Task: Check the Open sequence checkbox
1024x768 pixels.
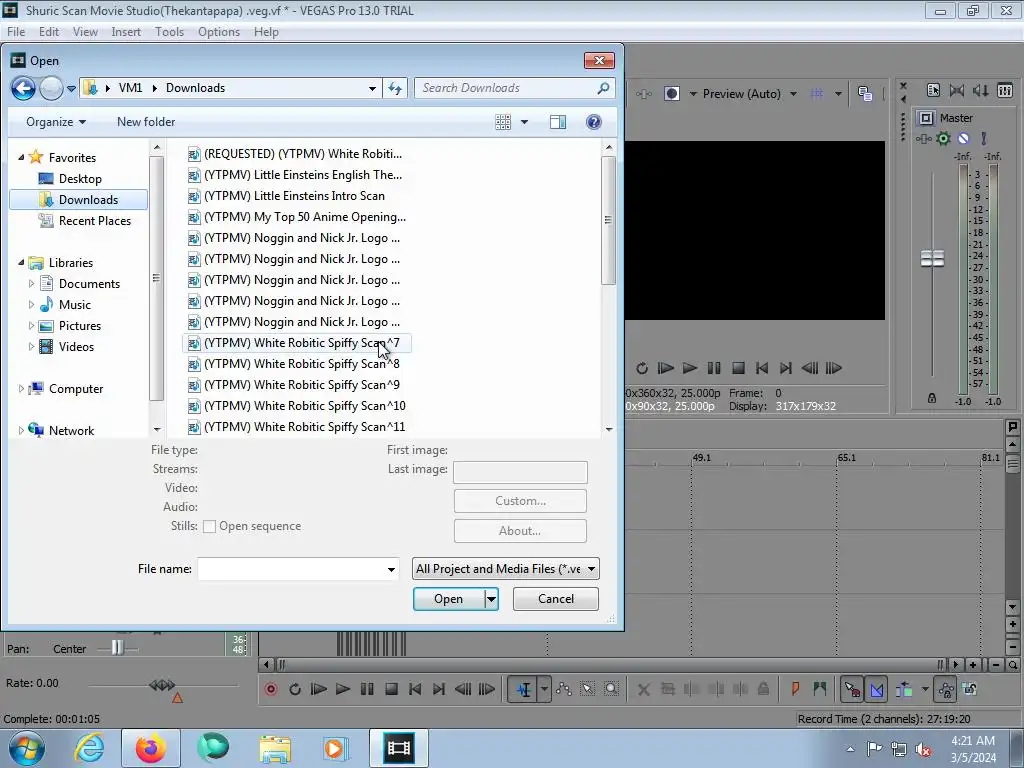Action: tap(209, 526)
